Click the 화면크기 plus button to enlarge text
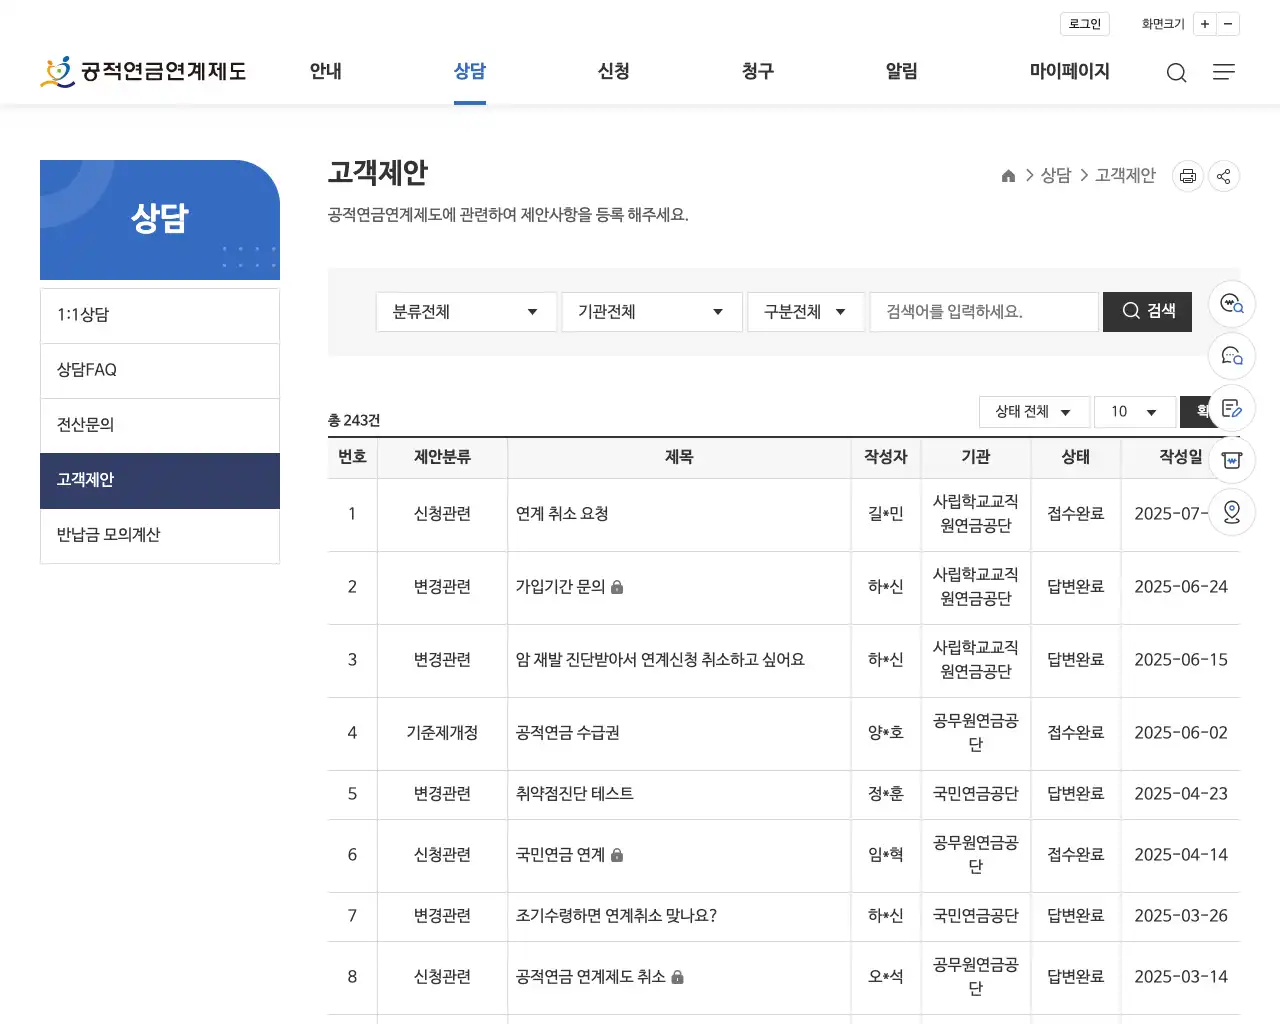This screenshot has width=1280, height=1024. point(1205,23)
